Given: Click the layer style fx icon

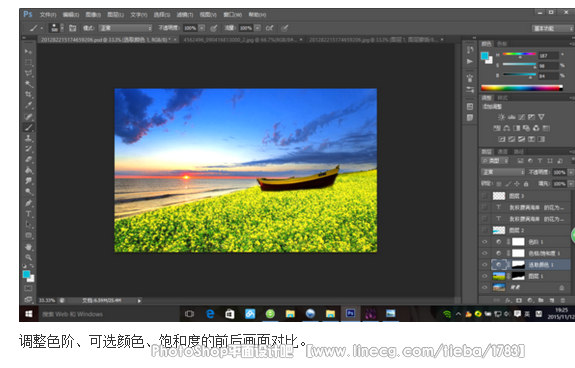Looking at the screenshot, I should click(508, 300).
